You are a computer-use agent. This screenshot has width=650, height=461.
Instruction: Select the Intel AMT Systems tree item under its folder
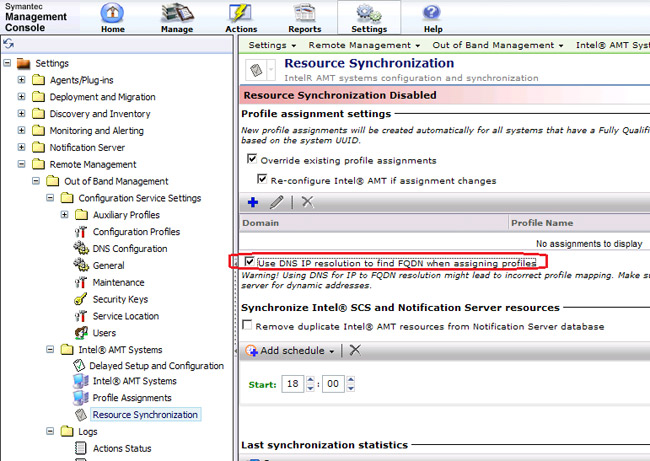point(134,381)
